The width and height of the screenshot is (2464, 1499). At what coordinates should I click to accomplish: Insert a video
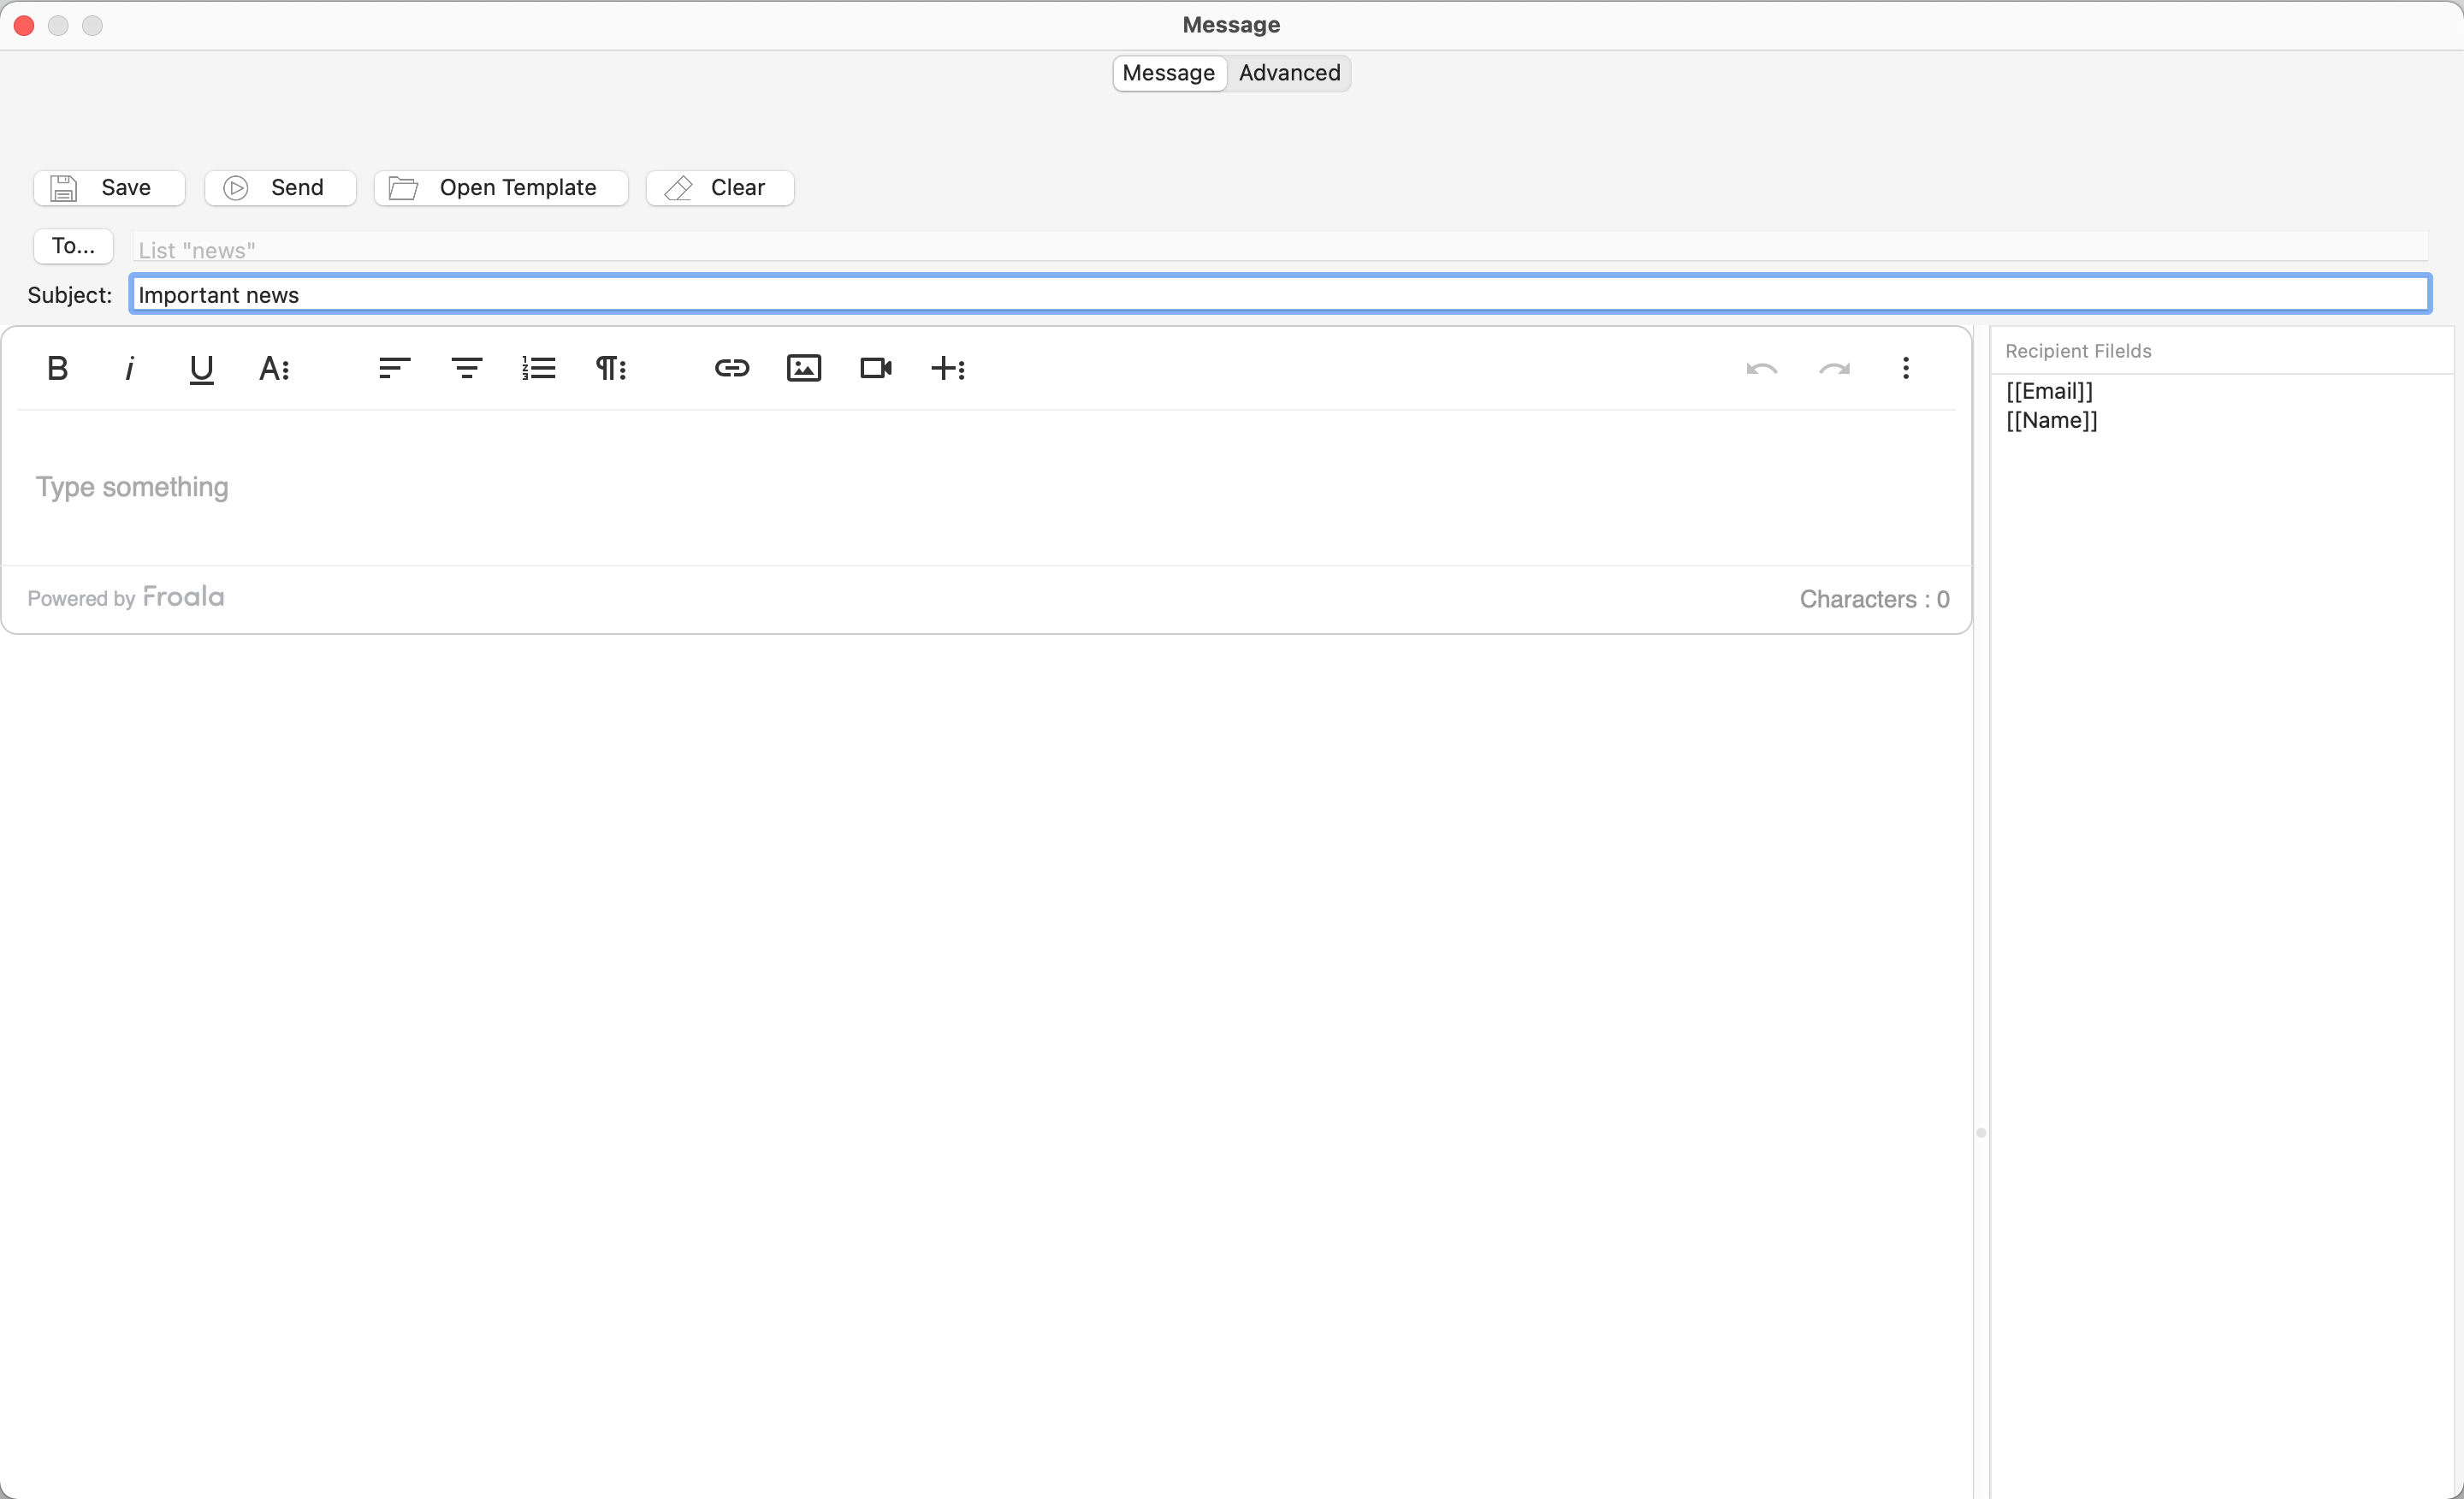875,368
